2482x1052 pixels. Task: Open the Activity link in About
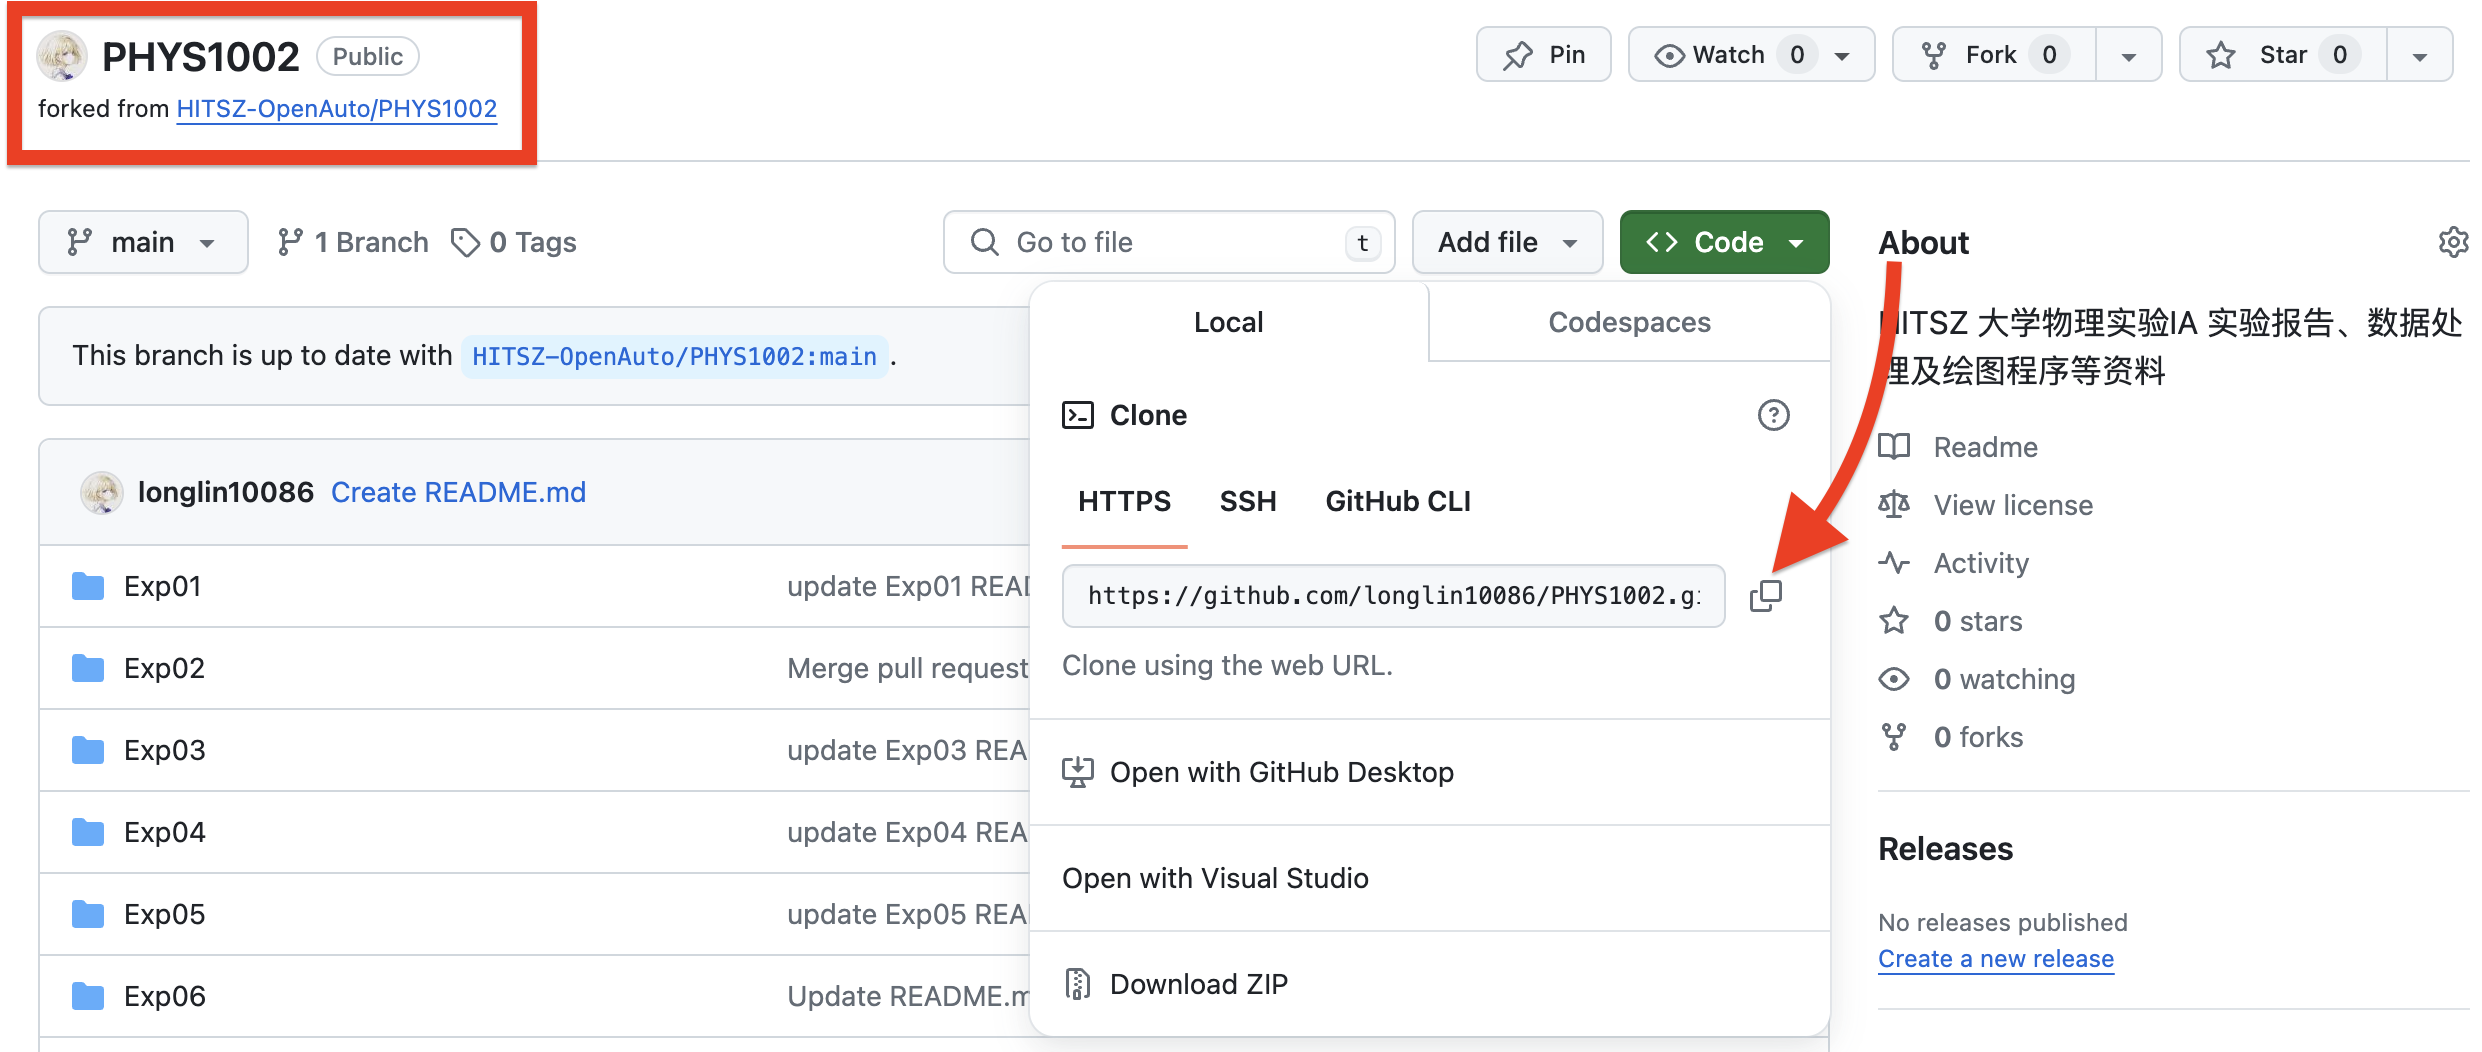pyautogui.click(x=1981, y=563)
